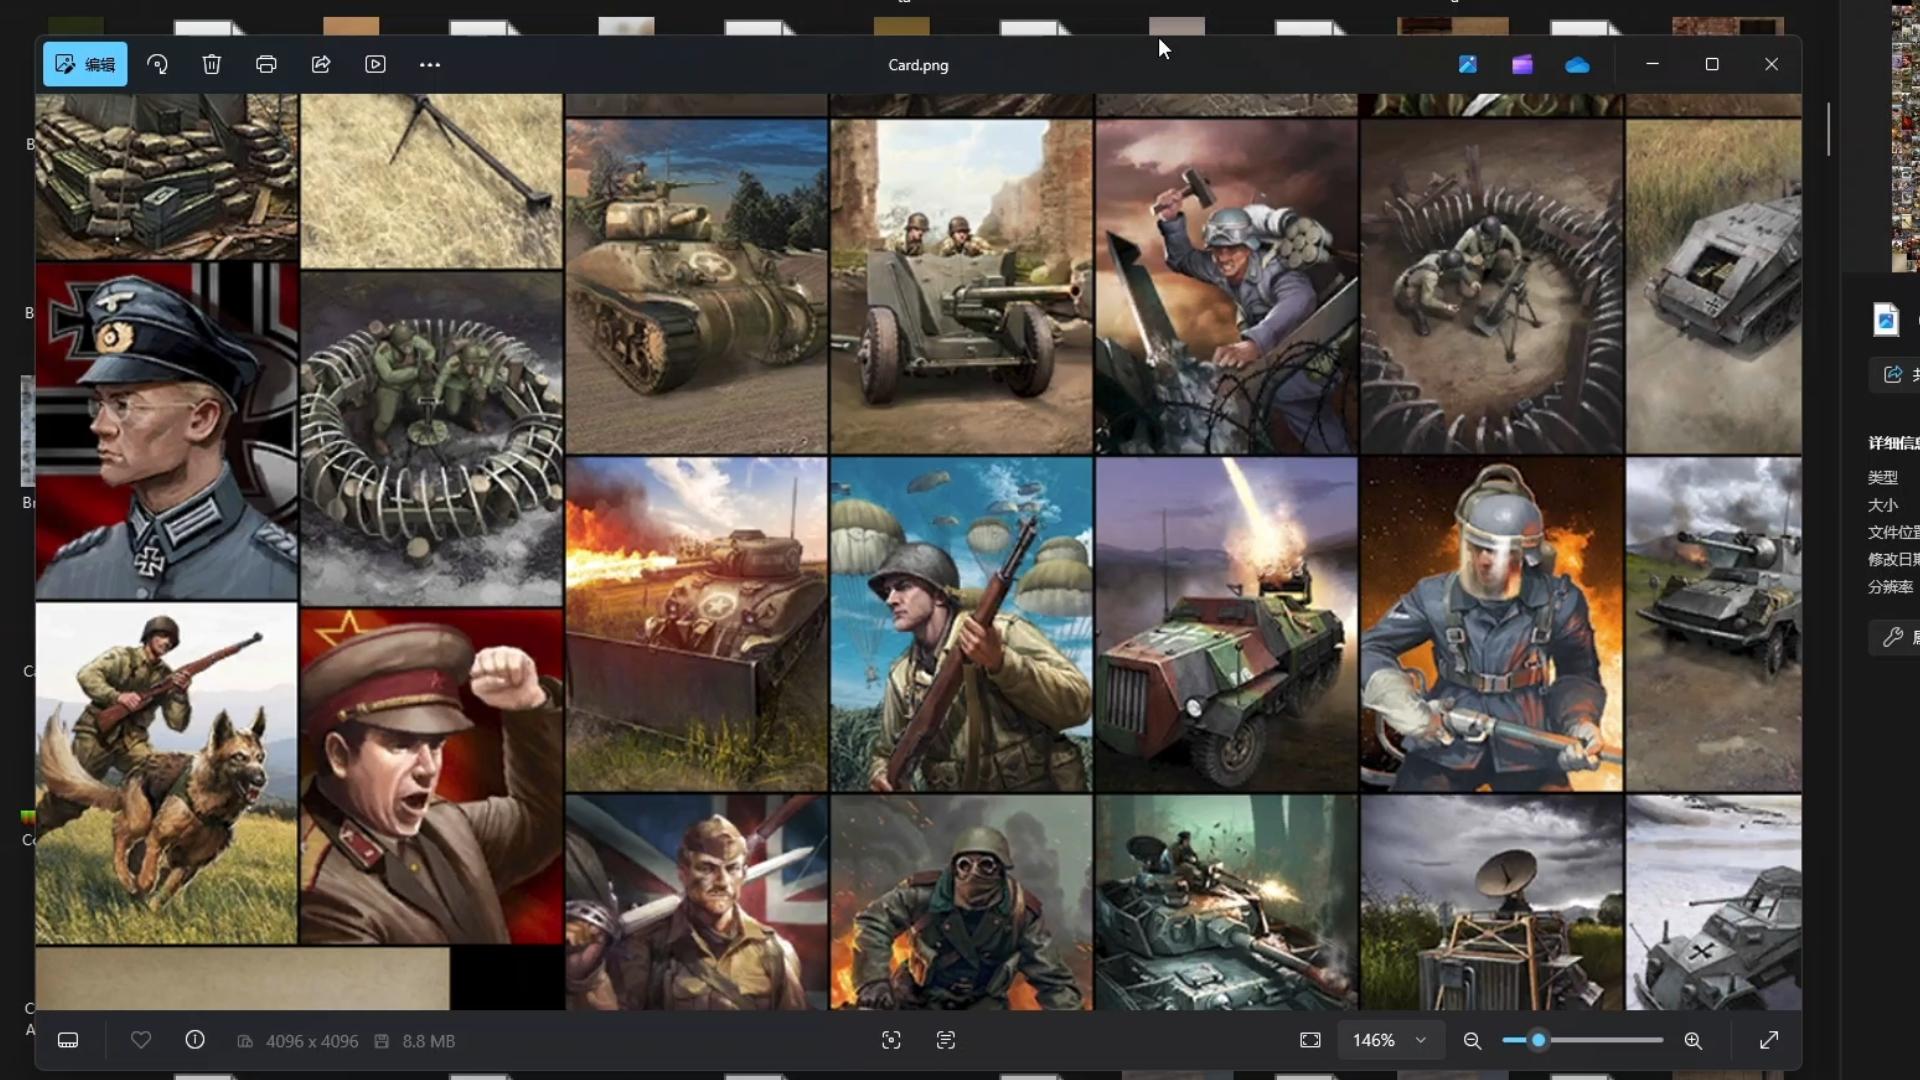Zoom out with the minus magnifier icon
Image resolution: width=1920 pixels, height=1080 pixels.
pos(1472,1040)
